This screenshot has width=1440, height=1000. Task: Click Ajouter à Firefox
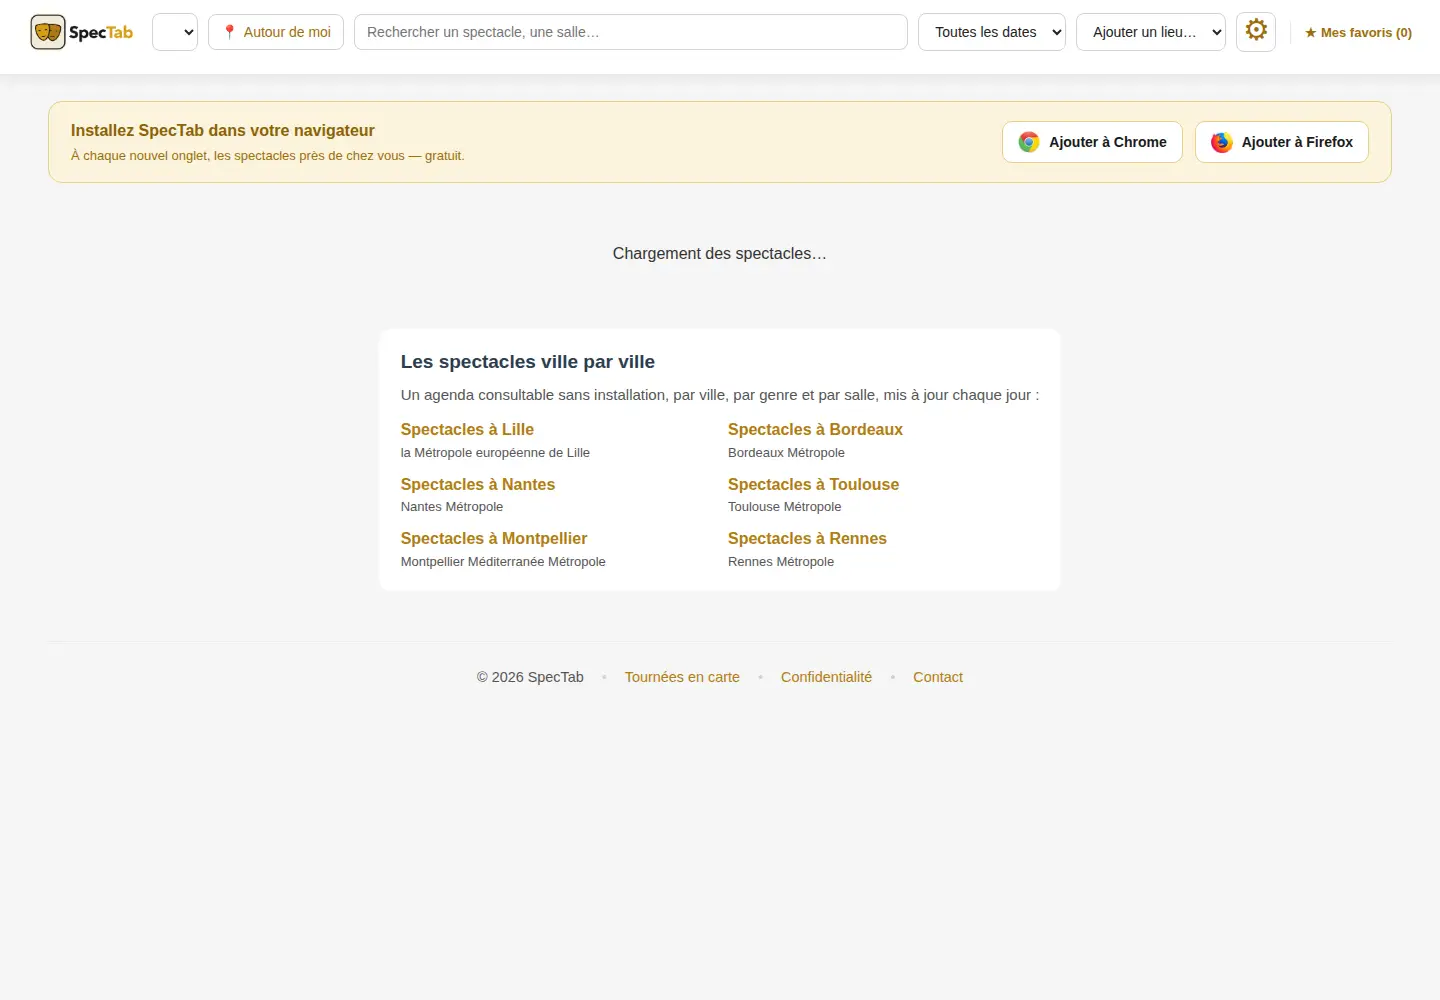coord(1282,142)
